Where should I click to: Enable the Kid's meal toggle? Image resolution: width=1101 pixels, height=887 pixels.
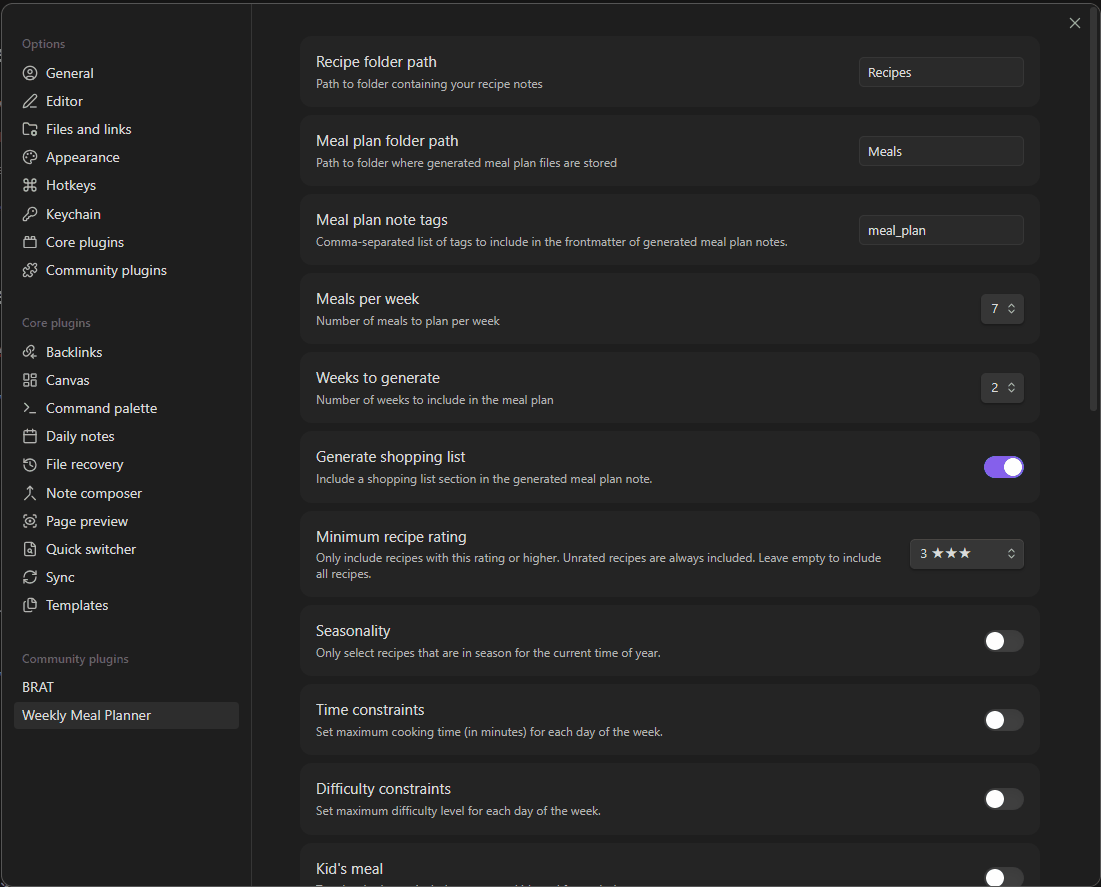coord(1003,876)
